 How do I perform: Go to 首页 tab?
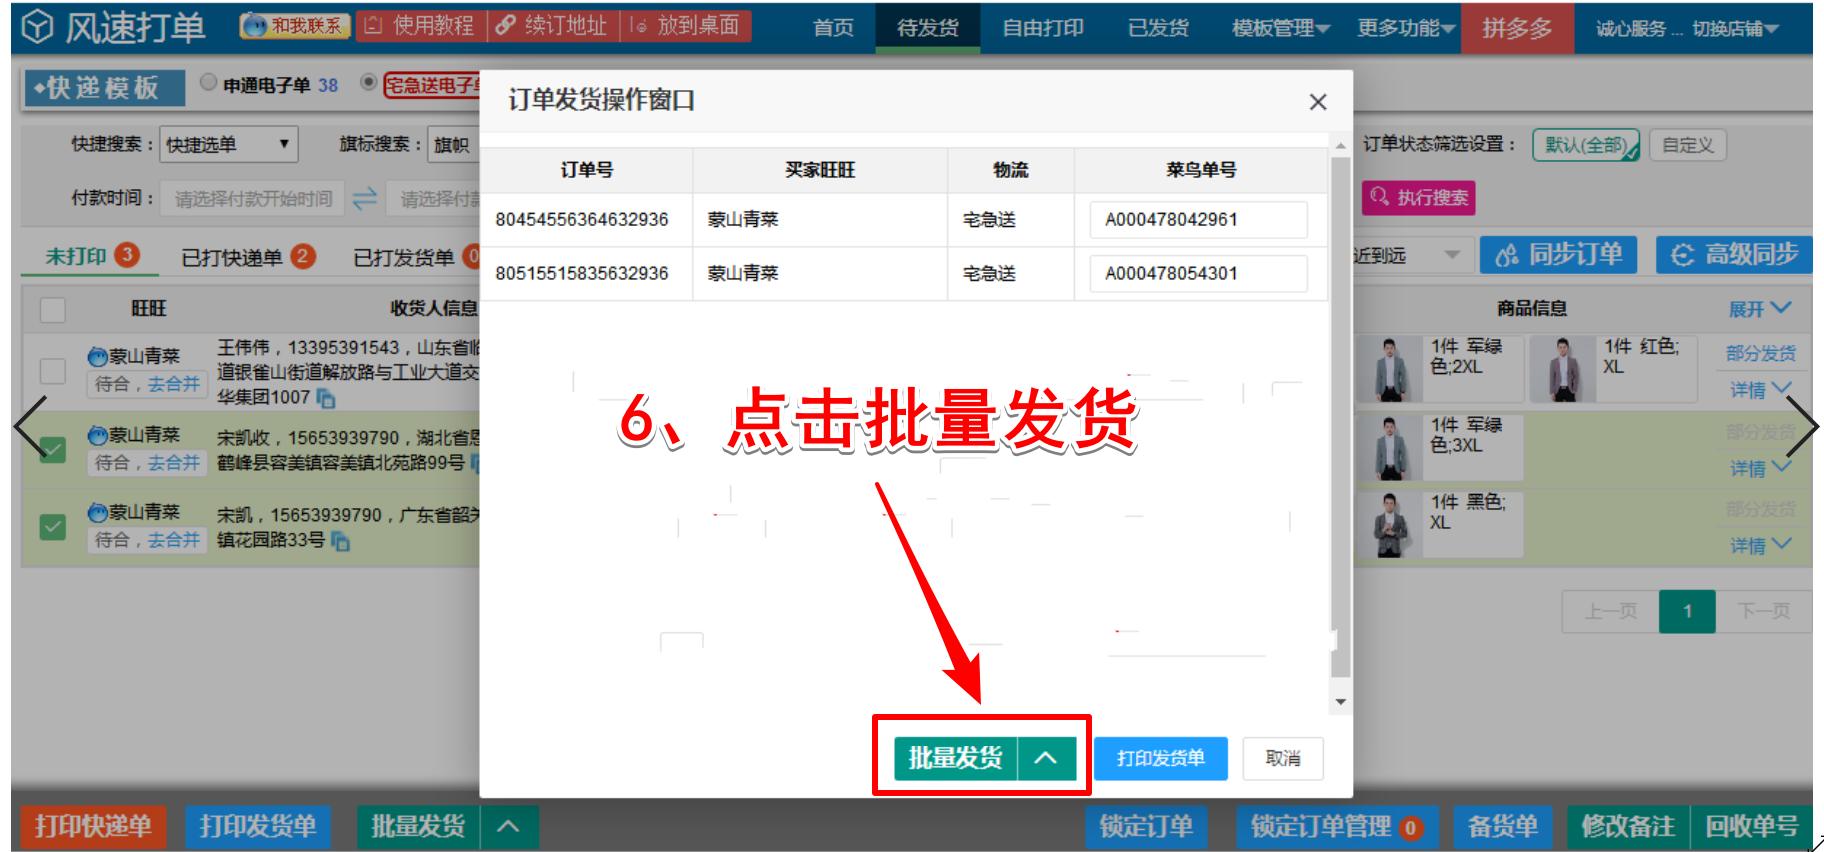(x=833, y=28)
